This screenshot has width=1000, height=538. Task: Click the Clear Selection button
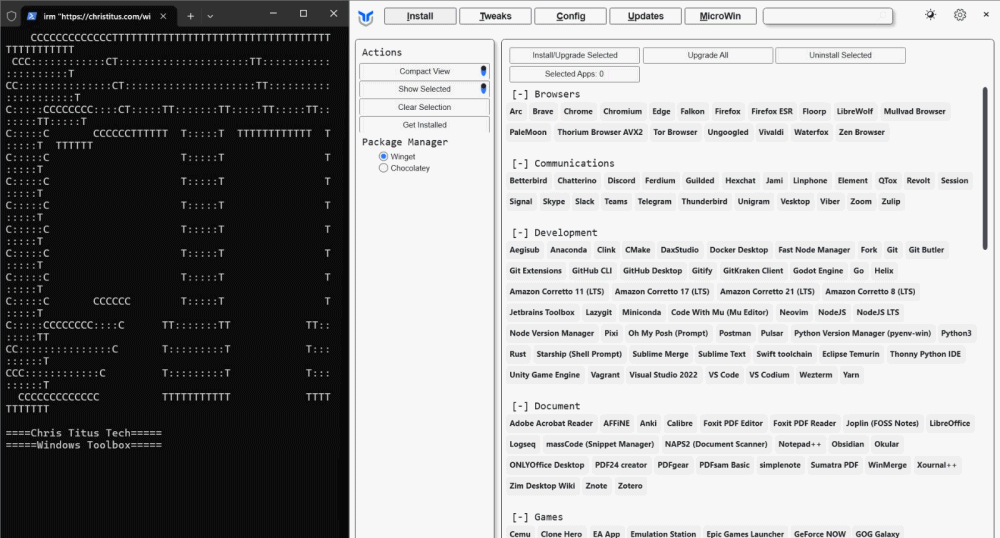point(424,107)
